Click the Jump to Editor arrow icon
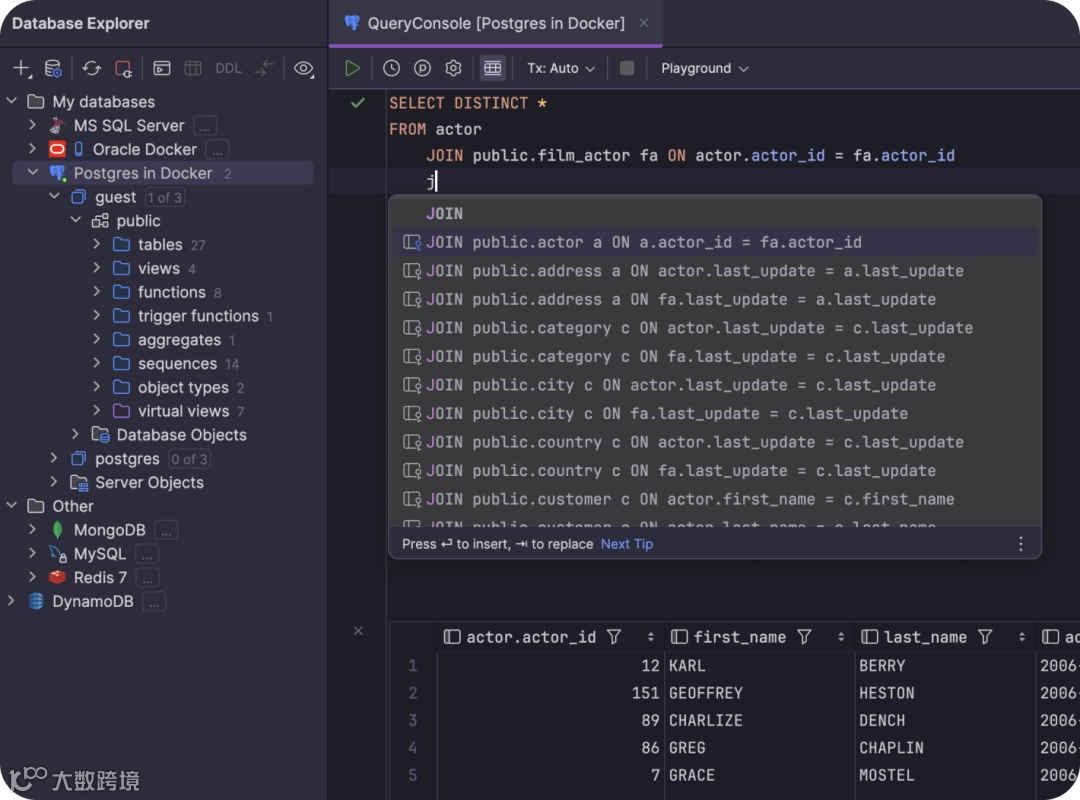The height and width of the screenshot is (800, 1080). (264, 68)
